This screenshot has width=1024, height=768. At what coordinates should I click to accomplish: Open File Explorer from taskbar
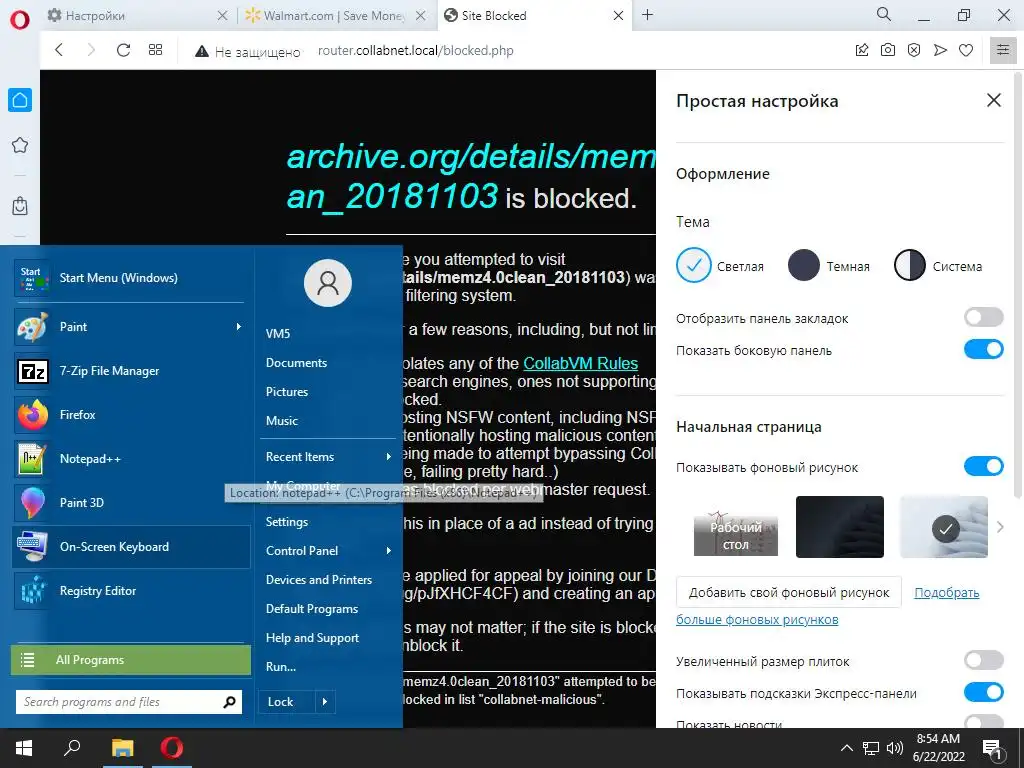(122, 748)
